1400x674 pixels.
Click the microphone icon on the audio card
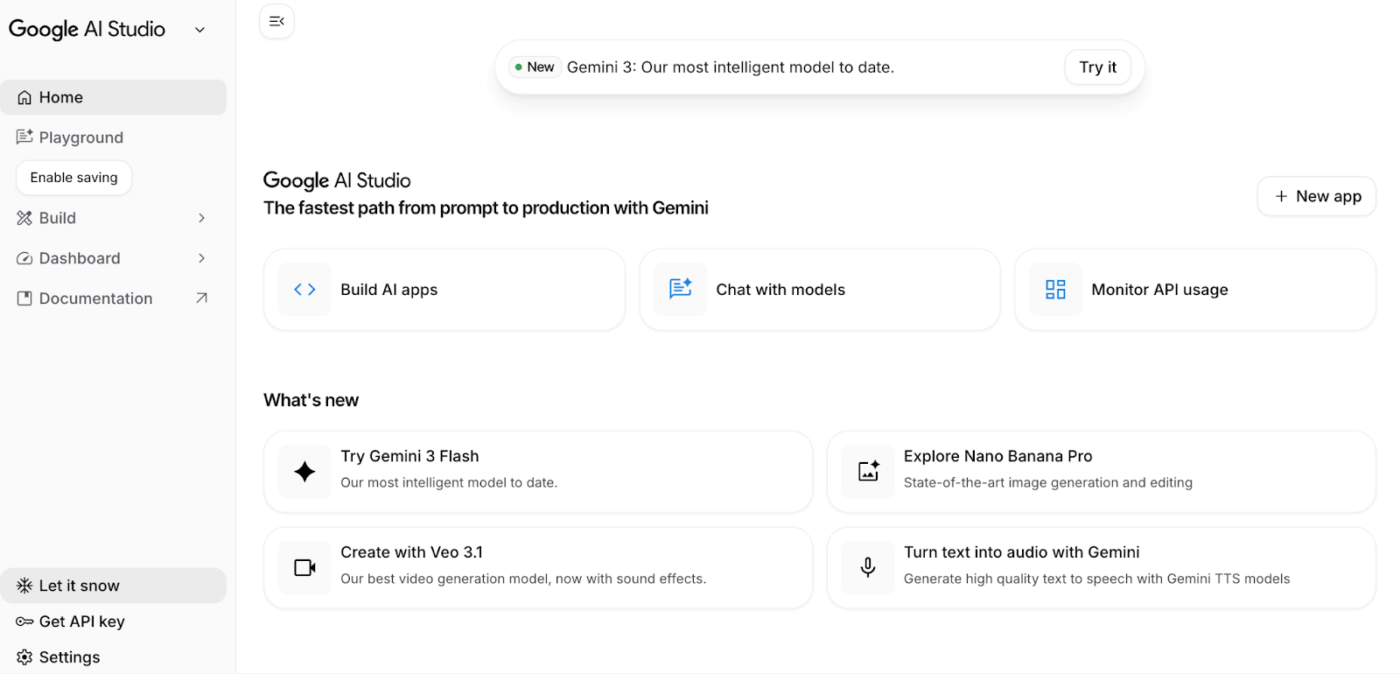867,567
